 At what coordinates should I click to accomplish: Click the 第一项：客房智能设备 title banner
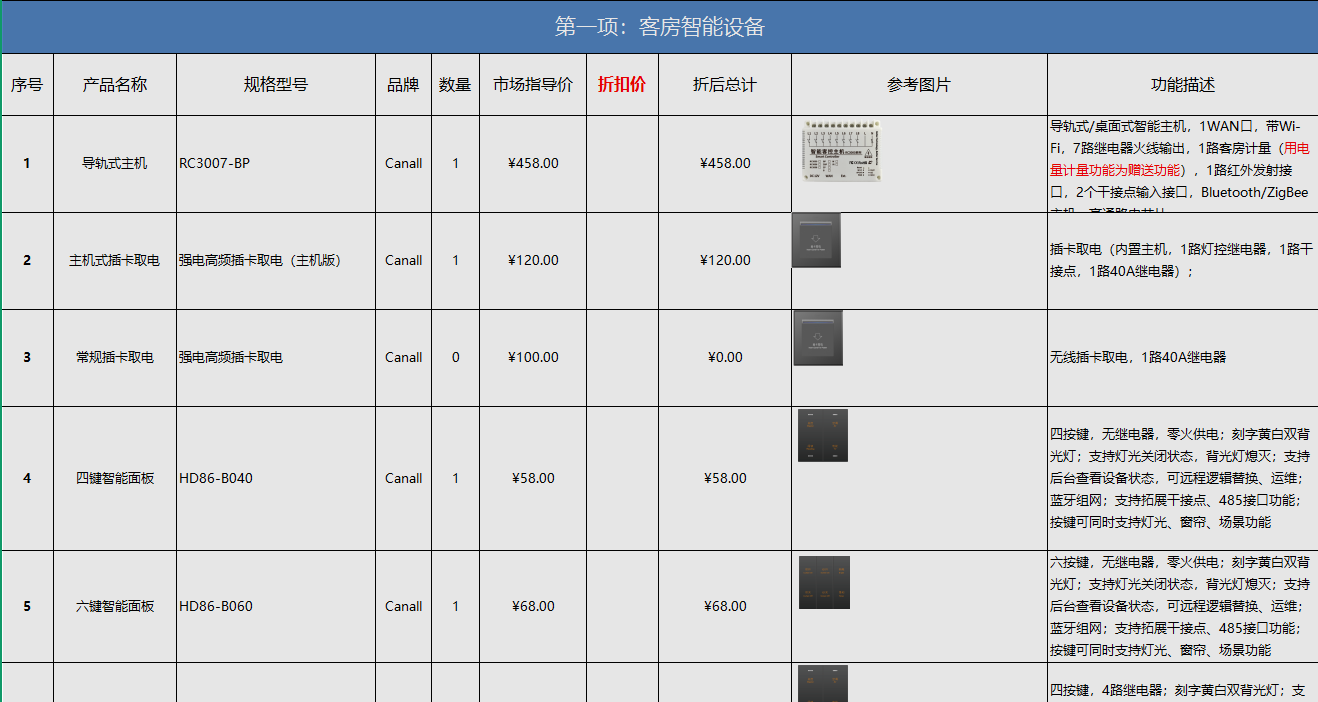coord(659,27)
